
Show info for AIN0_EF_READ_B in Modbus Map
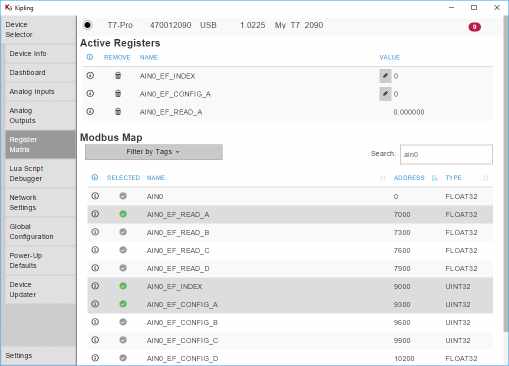click(95, 232)
